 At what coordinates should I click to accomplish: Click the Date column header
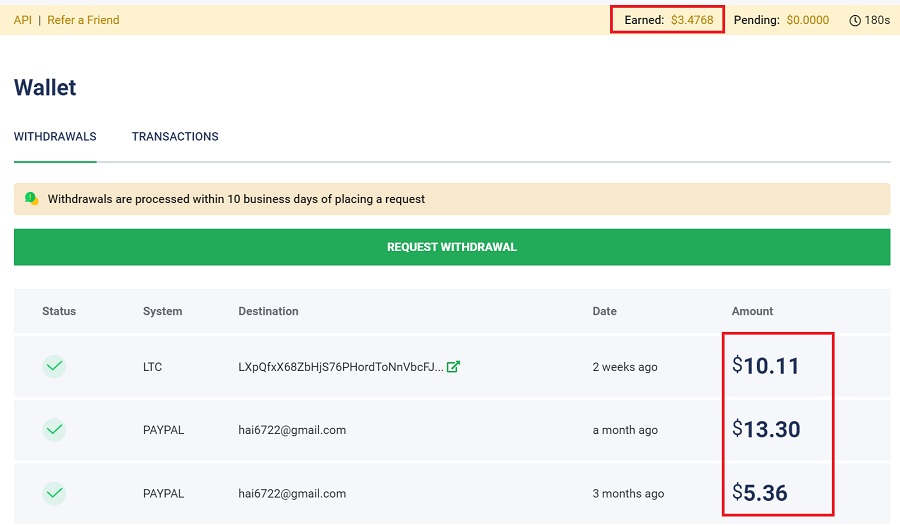click(x=604, y=311)
